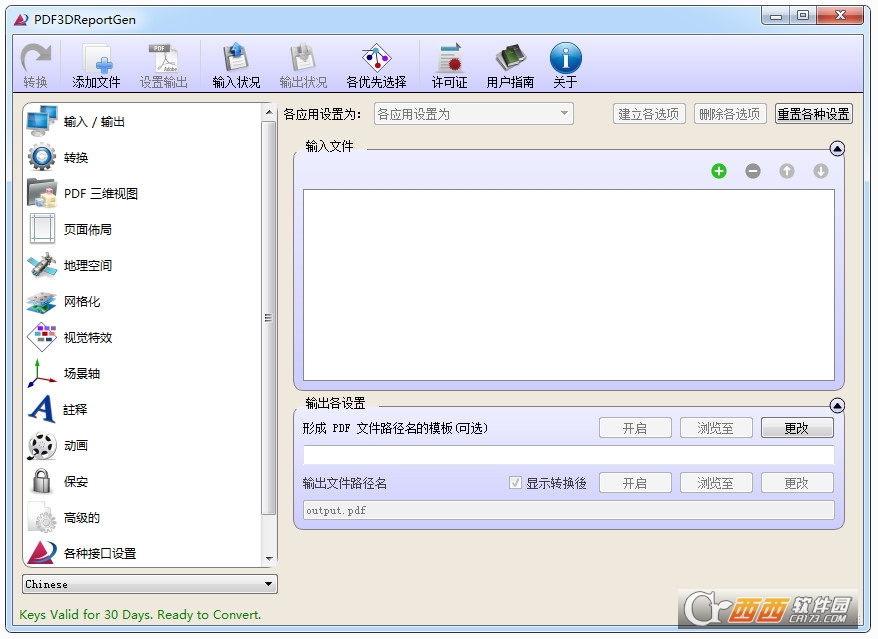Open the Chinese language dropdown
Image resolution: width=878 pixels, height=639 pixels.
(x=150, y=584)
